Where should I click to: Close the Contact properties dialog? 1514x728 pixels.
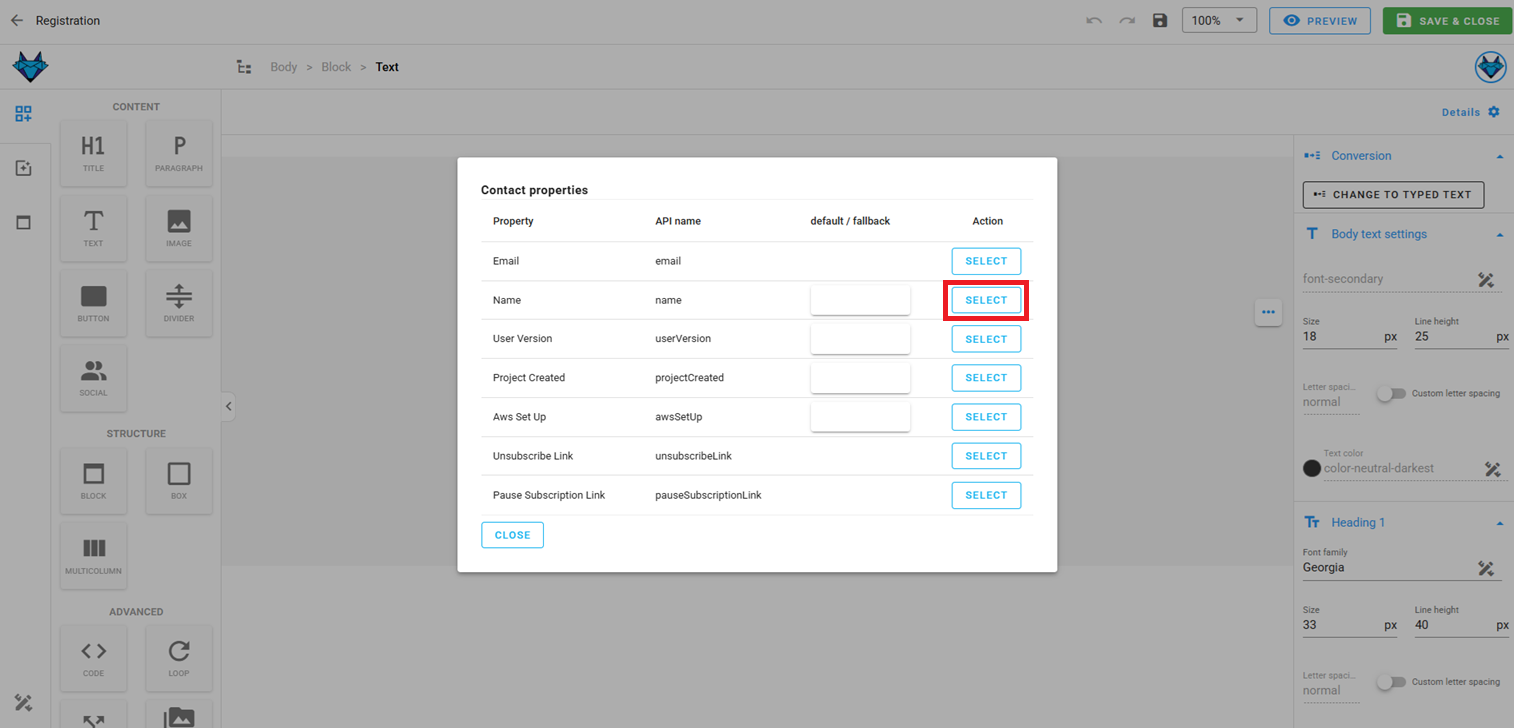pyautogui.click(x=512, y=534)
